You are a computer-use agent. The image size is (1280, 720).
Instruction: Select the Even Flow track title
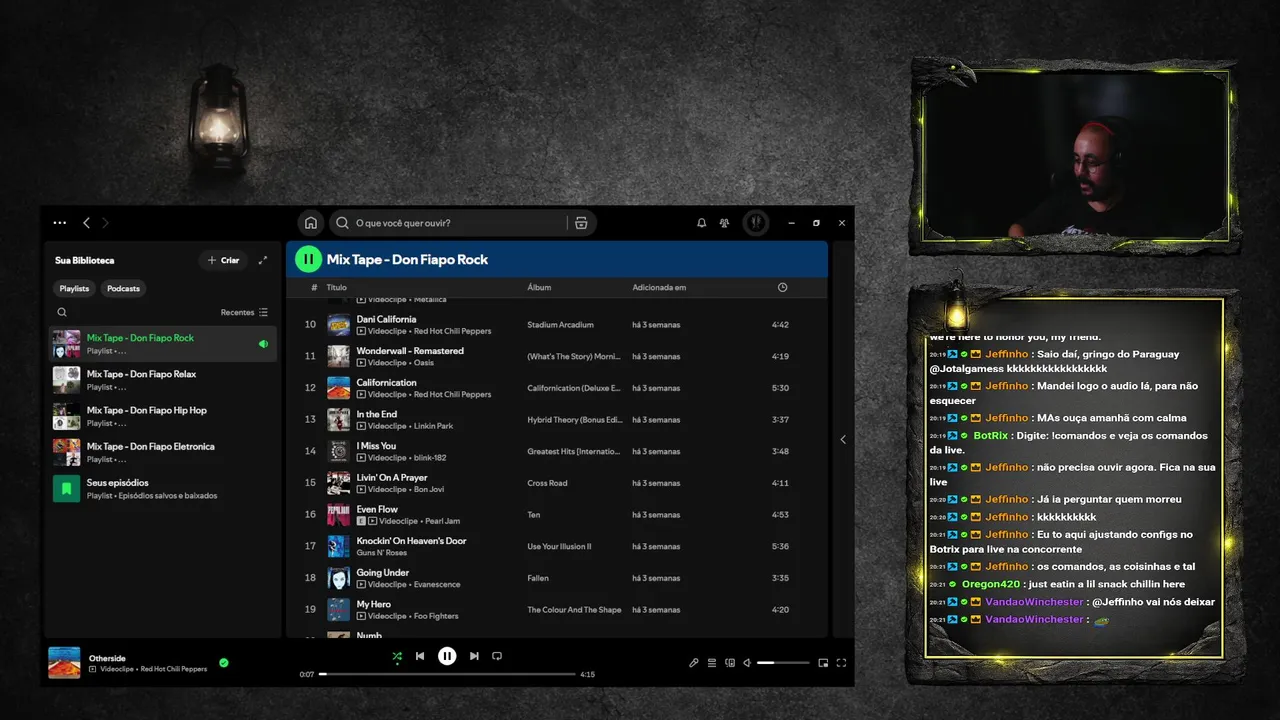tap(377, 509)
